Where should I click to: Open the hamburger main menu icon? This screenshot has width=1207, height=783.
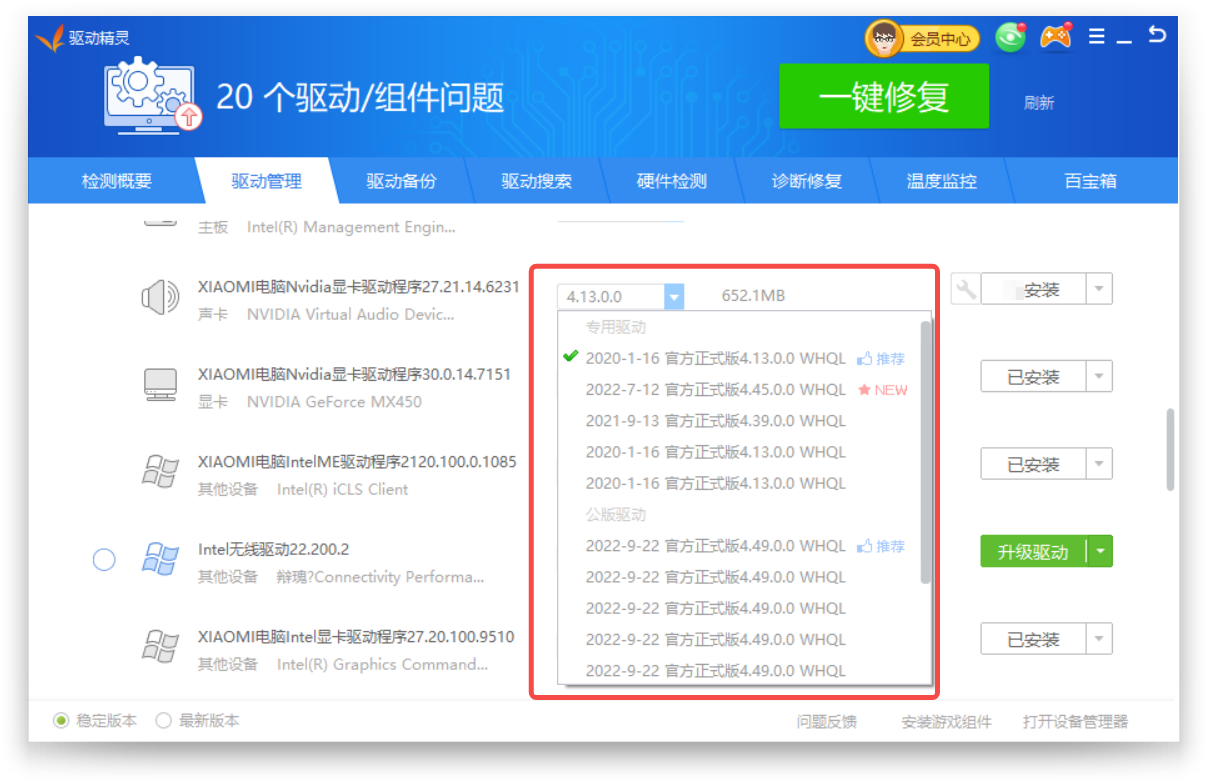[x=1097, y=37]
